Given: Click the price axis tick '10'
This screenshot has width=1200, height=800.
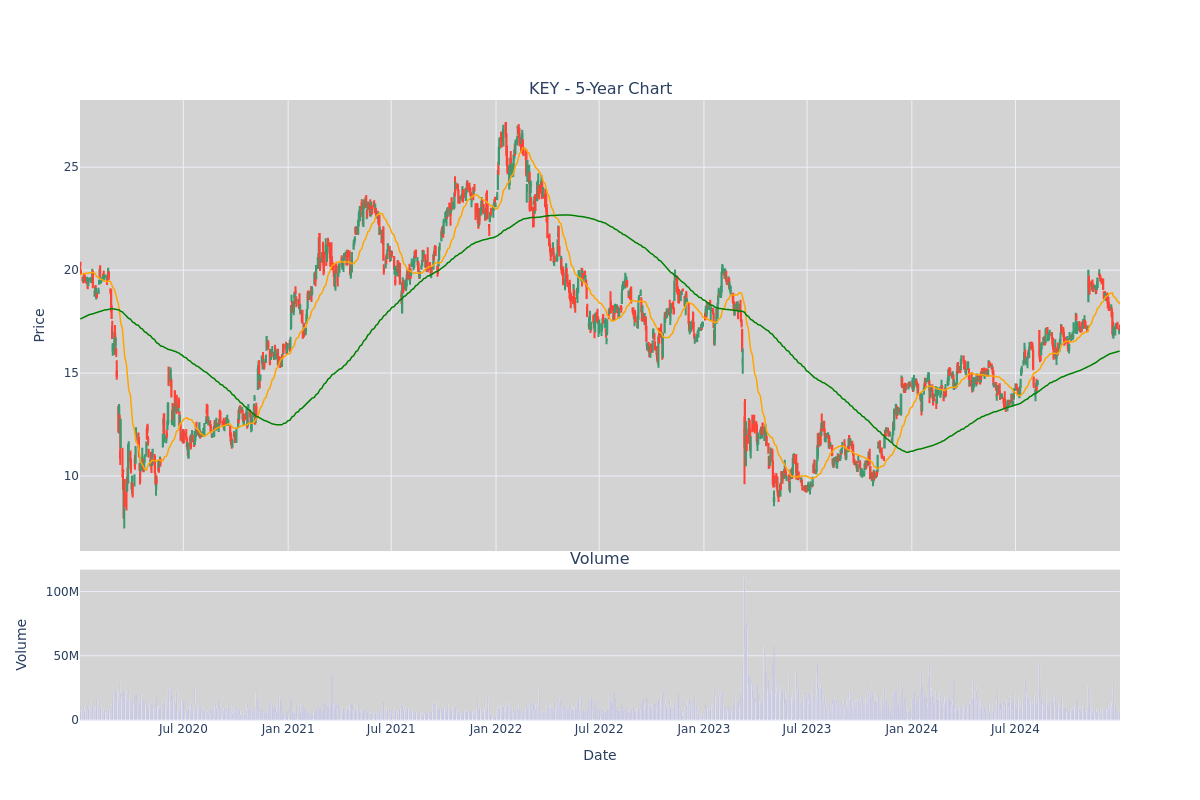Looking at the screenshot, I should pyautogui.click(x=71, y=476).
